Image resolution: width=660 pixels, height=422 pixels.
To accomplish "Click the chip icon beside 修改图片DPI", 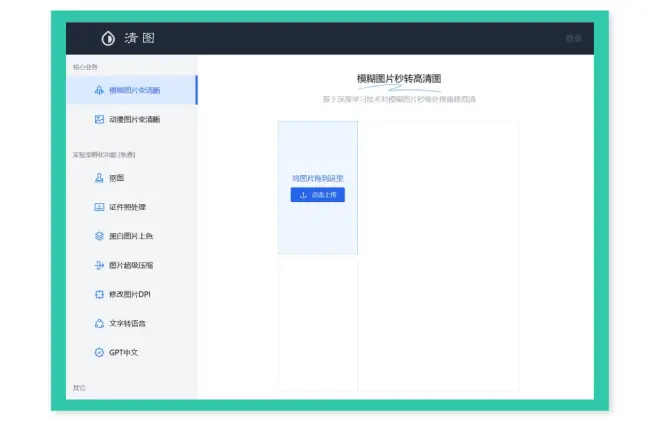I will point(99,294).
